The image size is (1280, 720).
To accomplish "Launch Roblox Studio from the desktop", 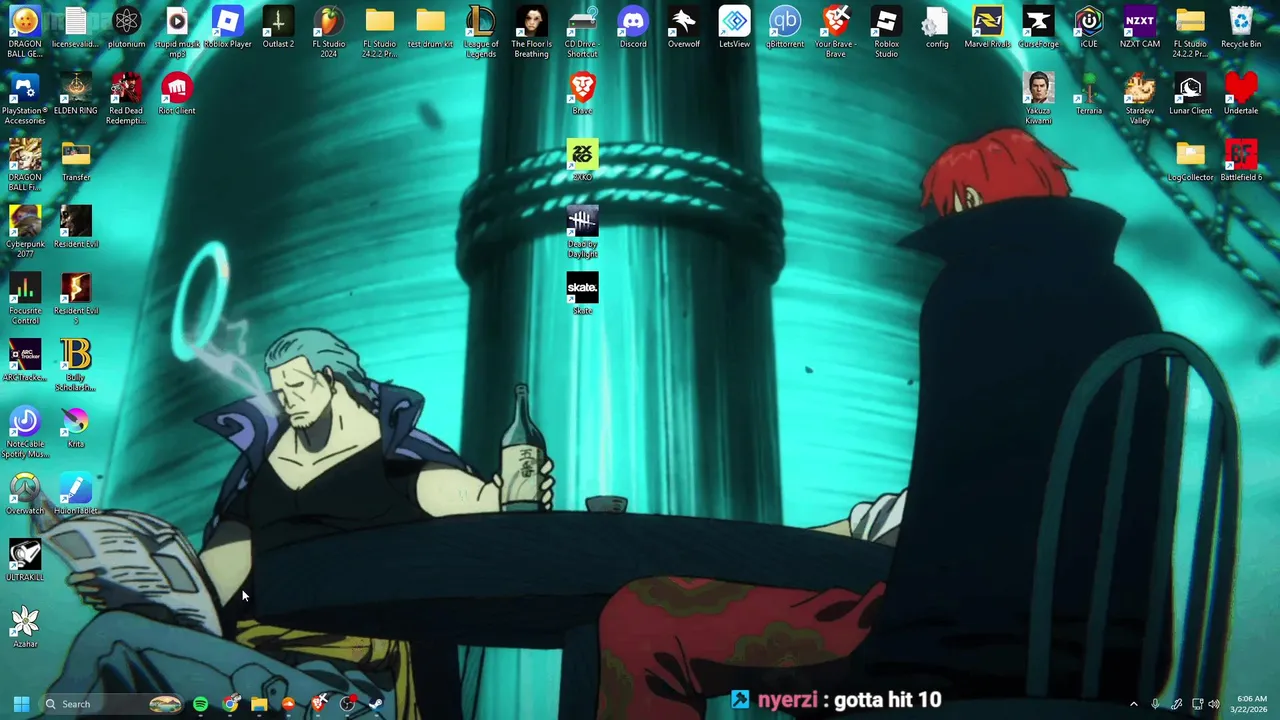I will (886, 32).
